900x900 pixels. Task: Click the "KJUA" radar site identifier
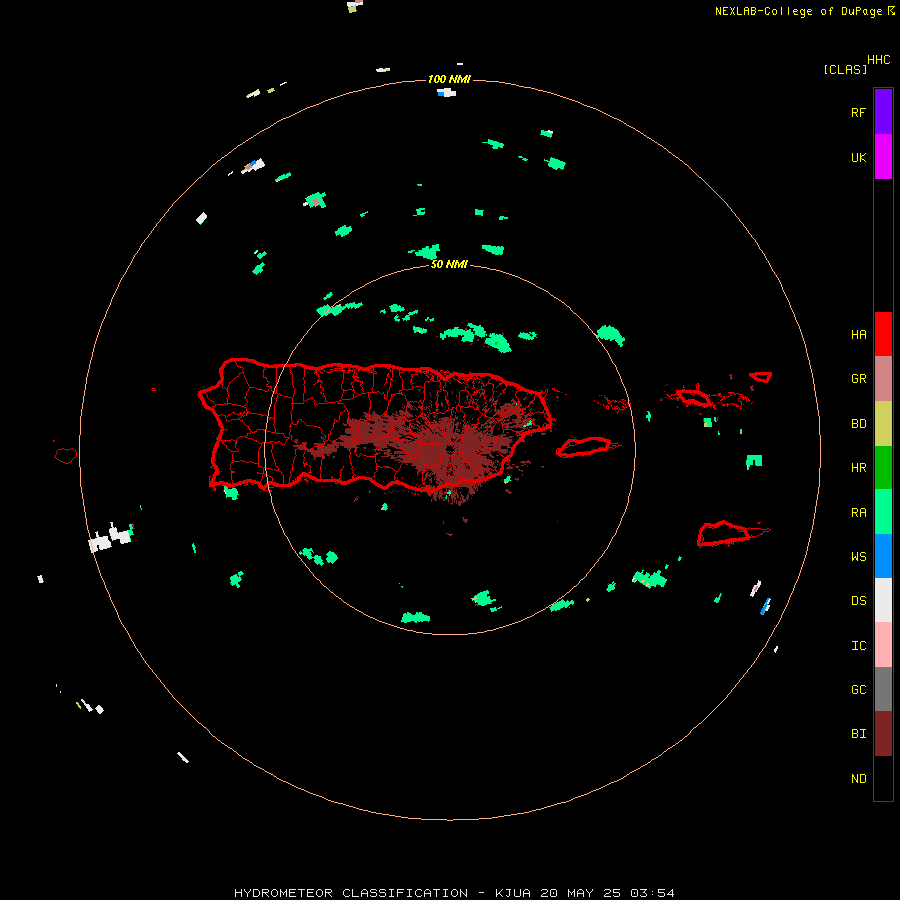(x=513, y=893)
